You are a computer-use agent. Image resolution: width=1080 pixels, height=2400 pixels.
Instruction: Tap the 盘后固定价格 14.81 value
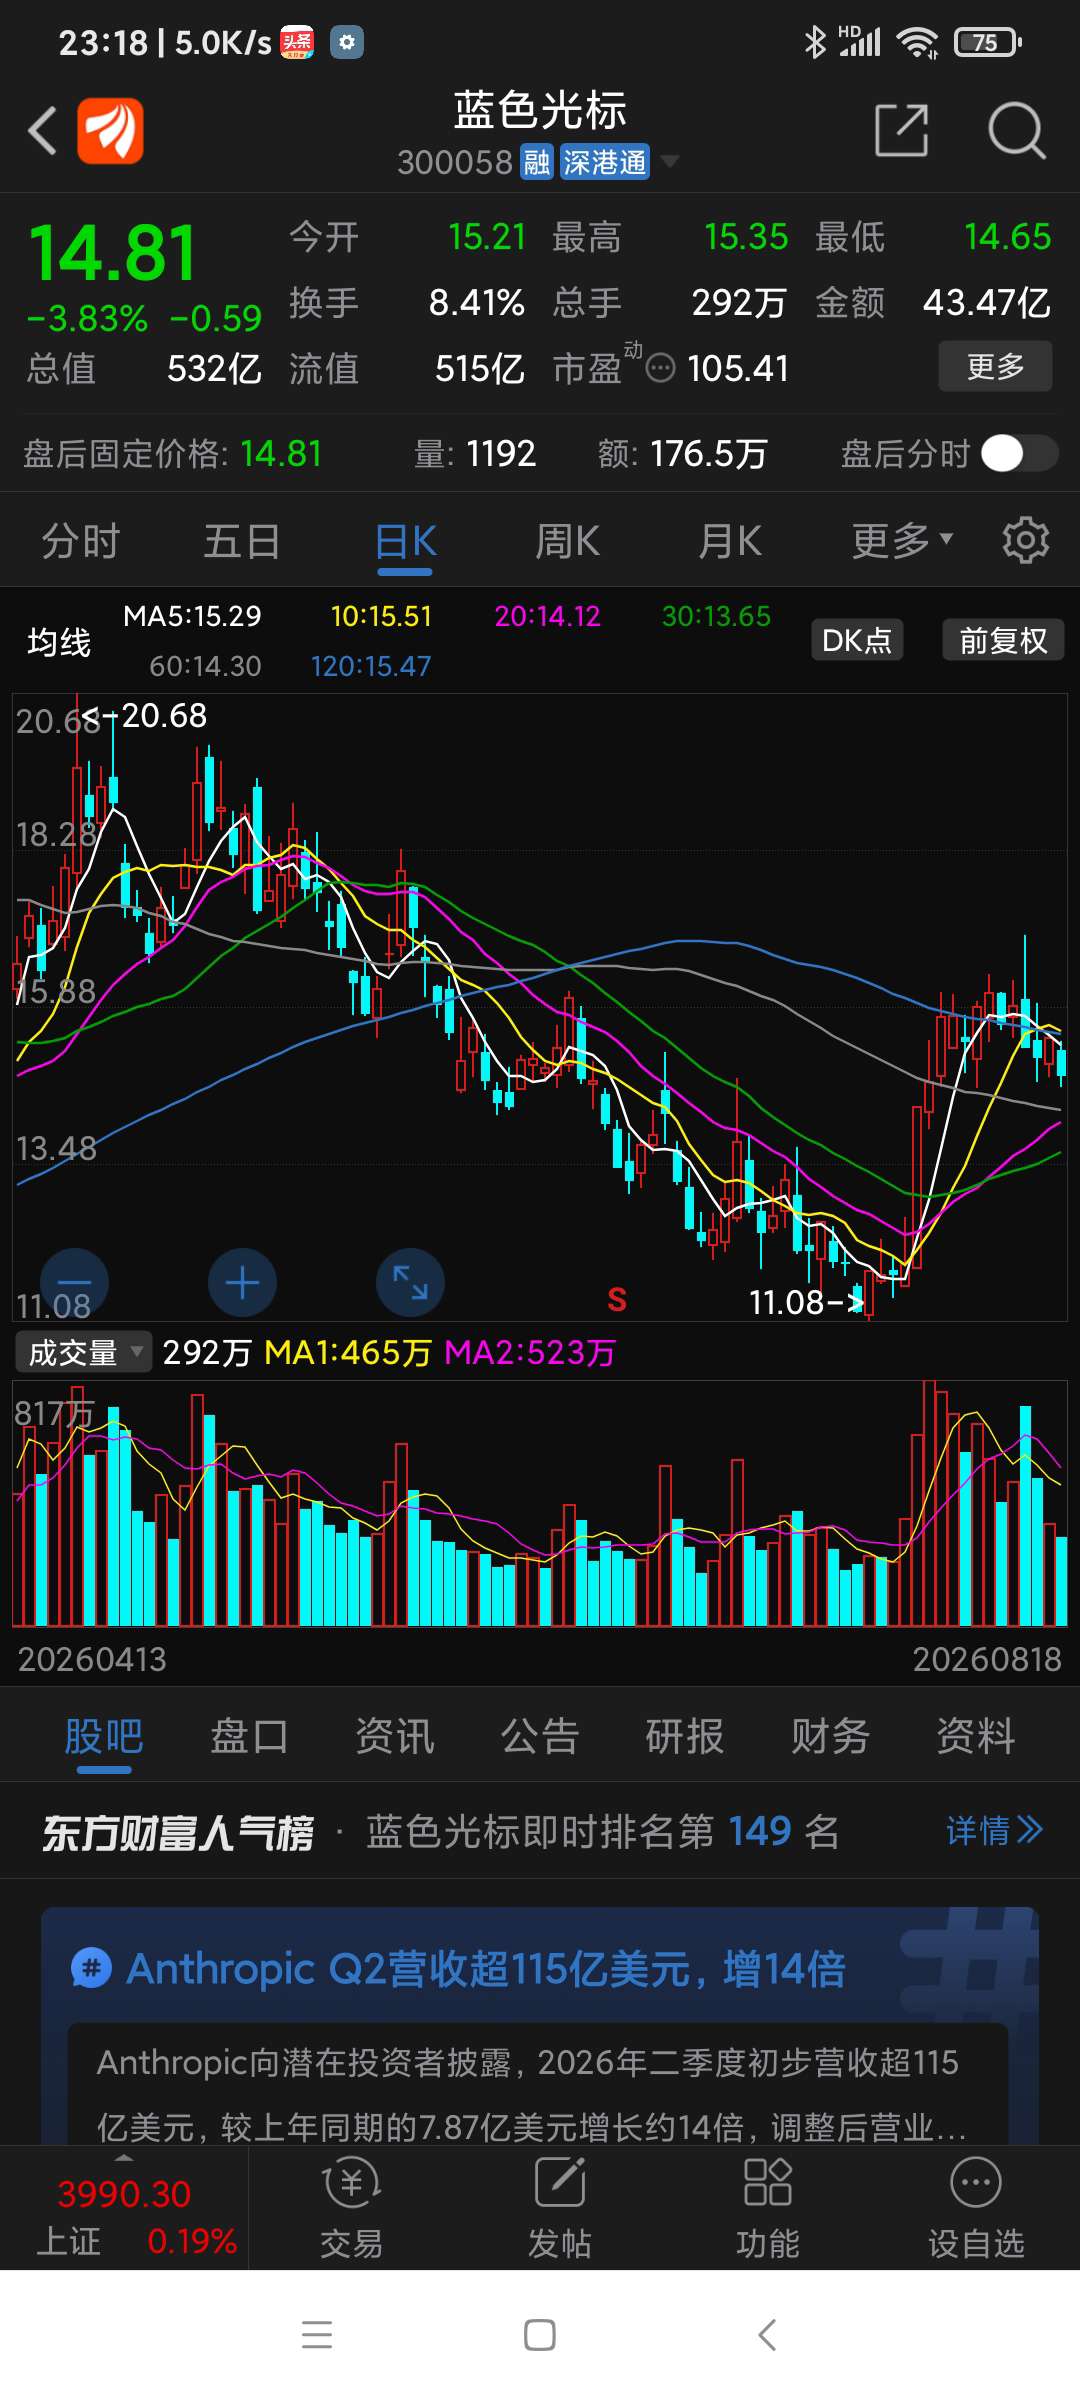click(281, 454)
